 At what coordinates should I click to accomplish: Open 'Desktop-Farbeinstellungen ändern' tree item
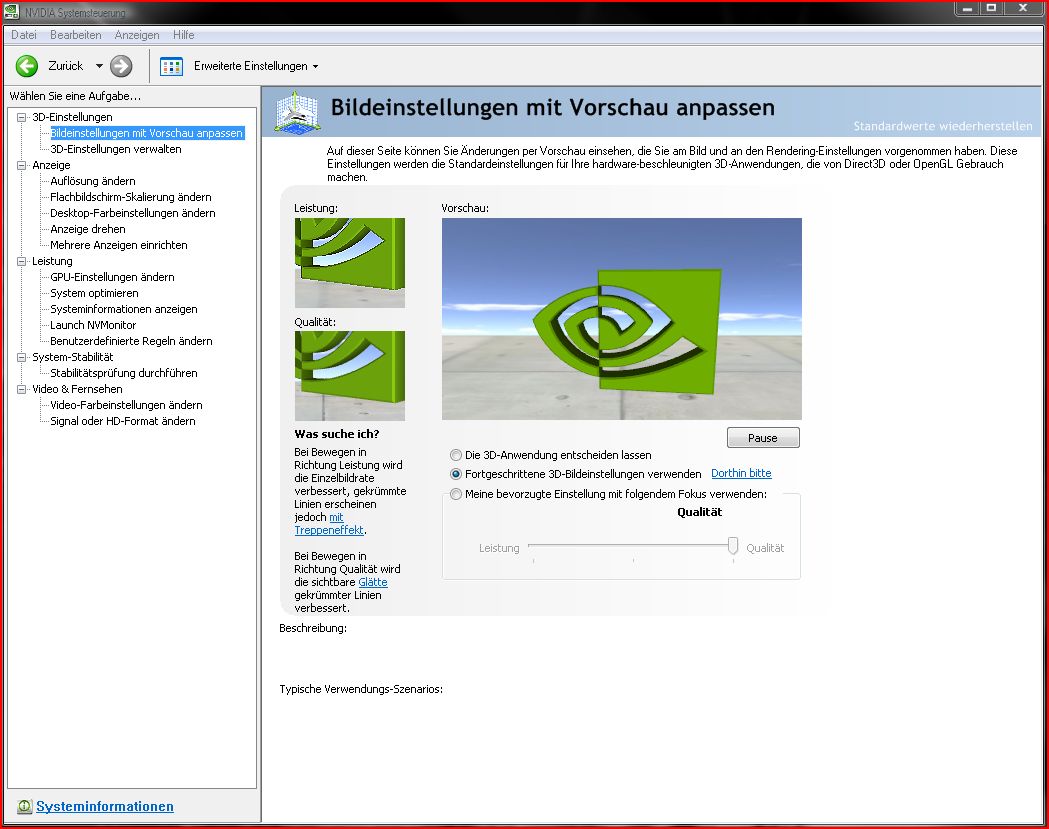[132, 213]
